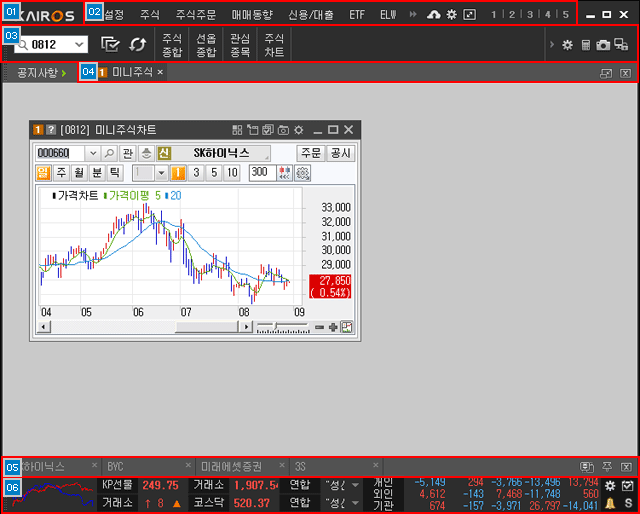Switch to virtual screen 2
Image resolution: width=640 pixels, height=514 pixels.
(x=512, y=15)
